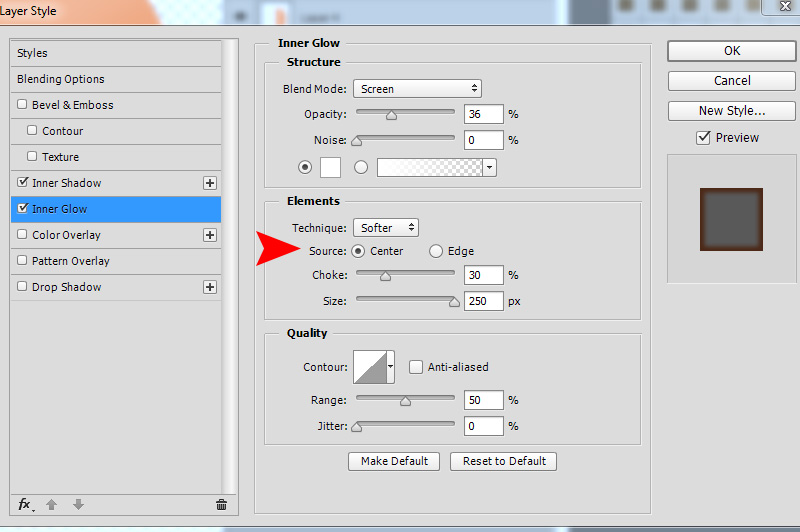Click the Noise slider handle
The height and width of the screenshot is (532, 800).
pyautogui.click(x=357, y=141)
